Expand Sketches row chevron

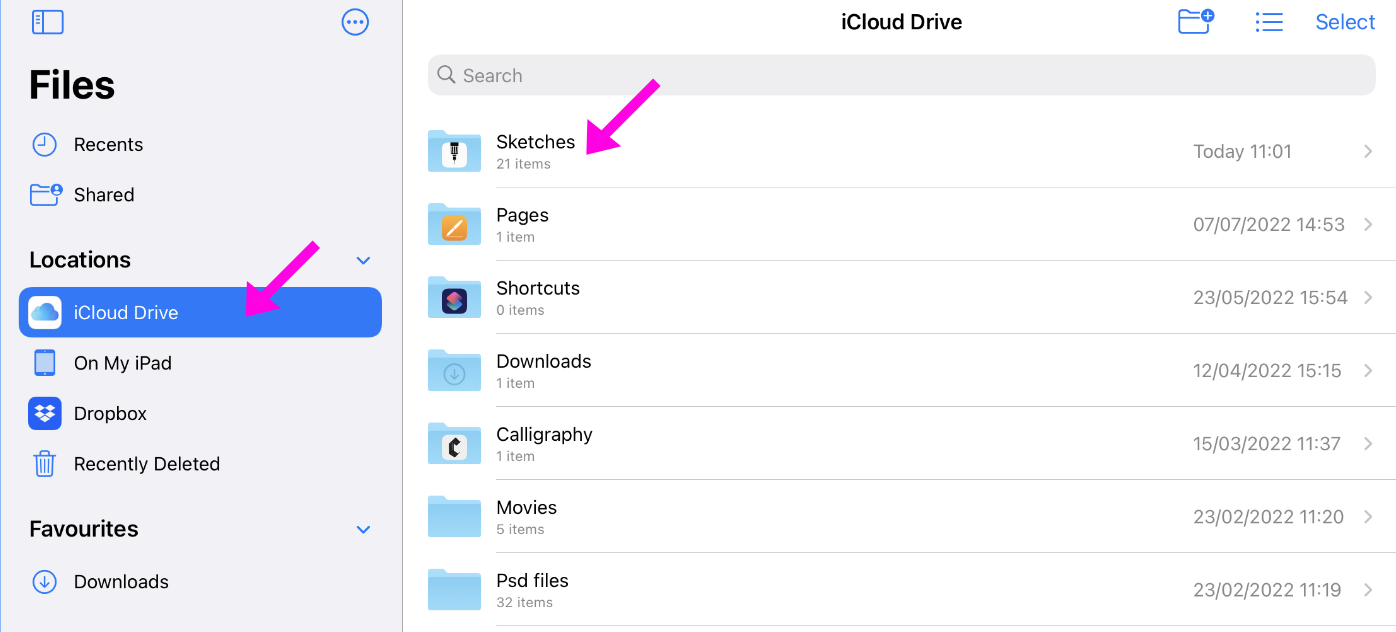point(1368,151)
